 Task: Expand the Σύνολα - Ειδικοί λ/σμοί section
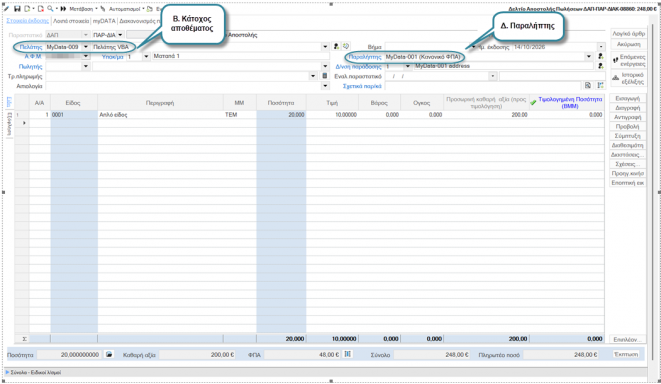[7, 372]
